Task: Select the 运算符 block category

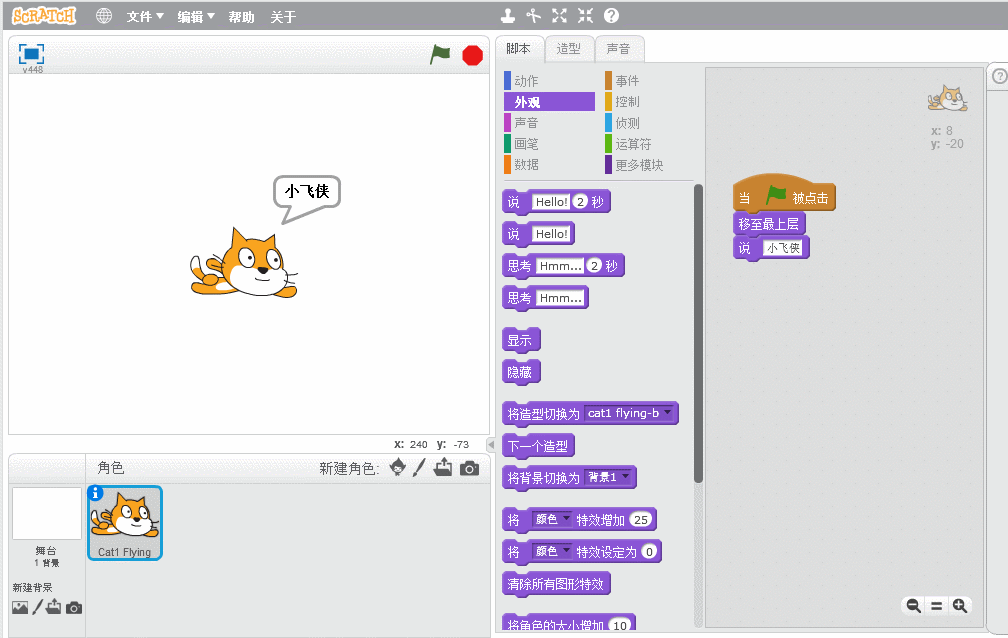Action: [x=649, y=144]
